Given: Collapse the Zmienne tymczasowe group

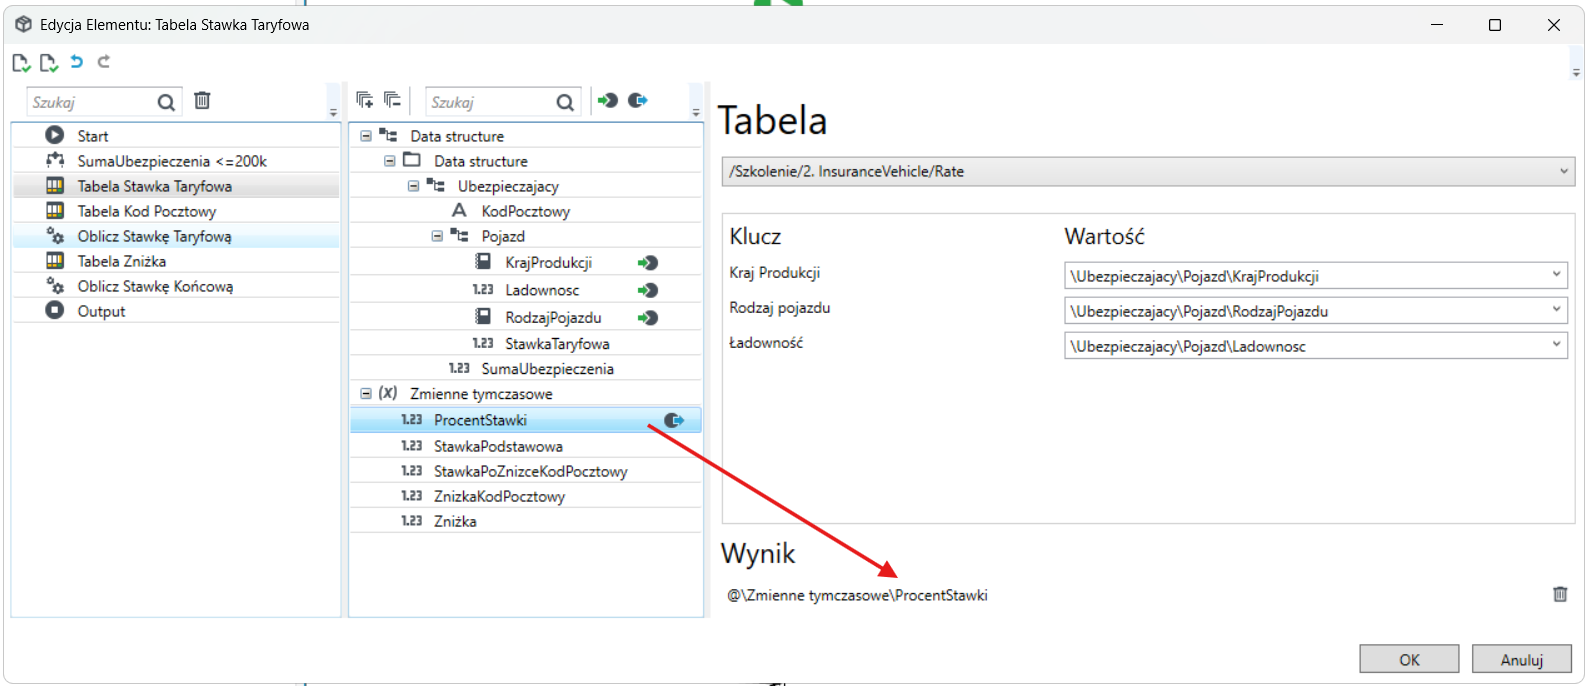Looking at the screenshot, I should pos(366,394).
